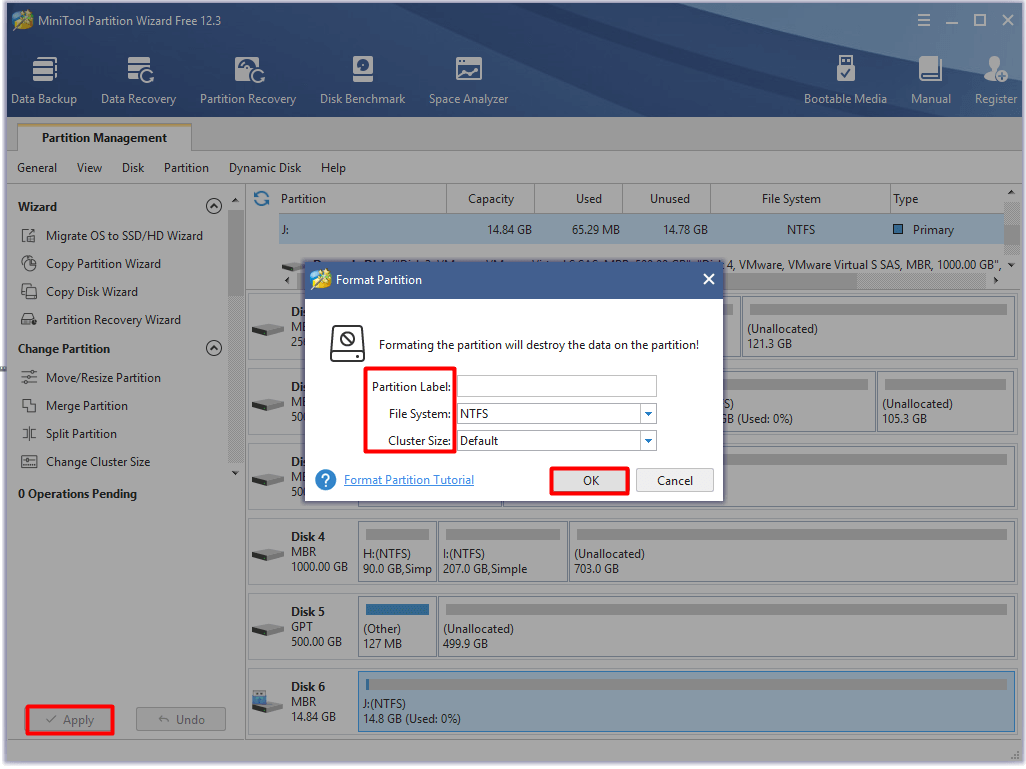Sort by the Capacity column header
The width and height of the screenshot is (1026, 769).
point(491,199)
